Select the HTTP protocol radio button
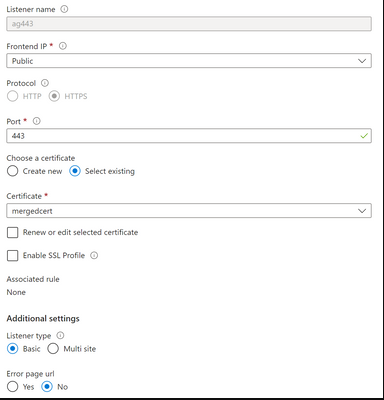 [x=12, y=96]
